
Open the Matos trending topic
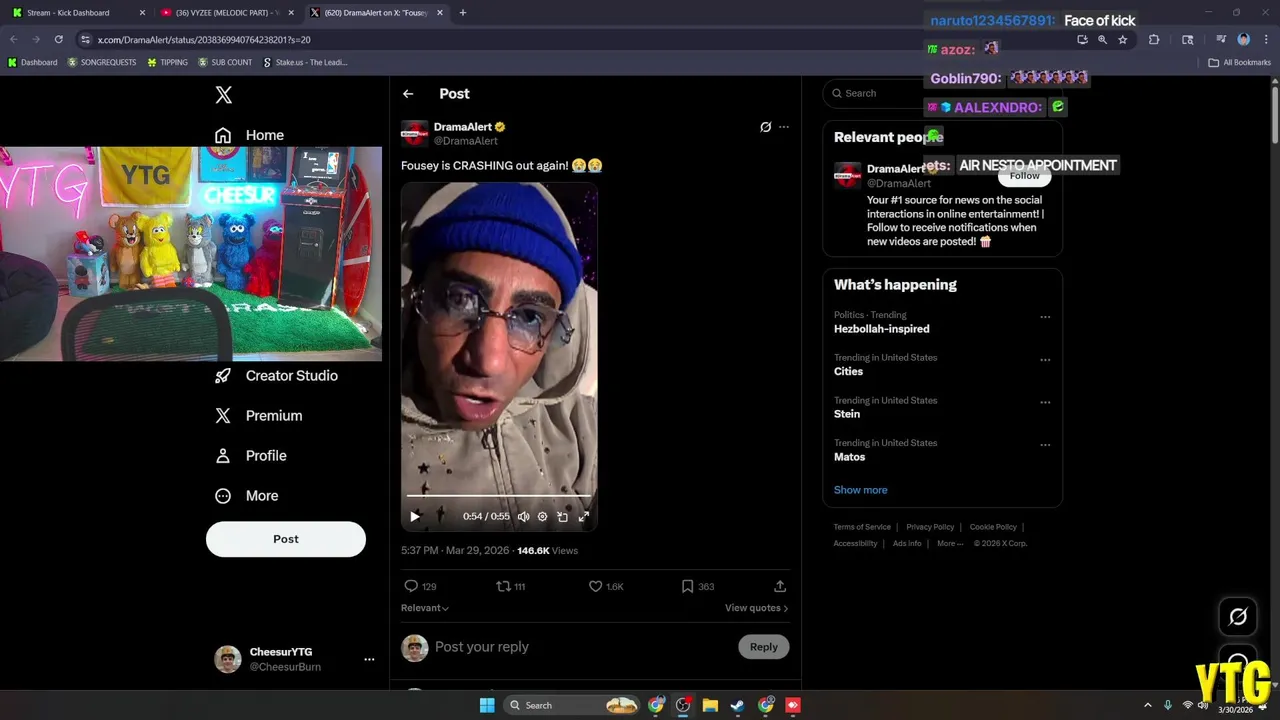[x=849, y=457]
